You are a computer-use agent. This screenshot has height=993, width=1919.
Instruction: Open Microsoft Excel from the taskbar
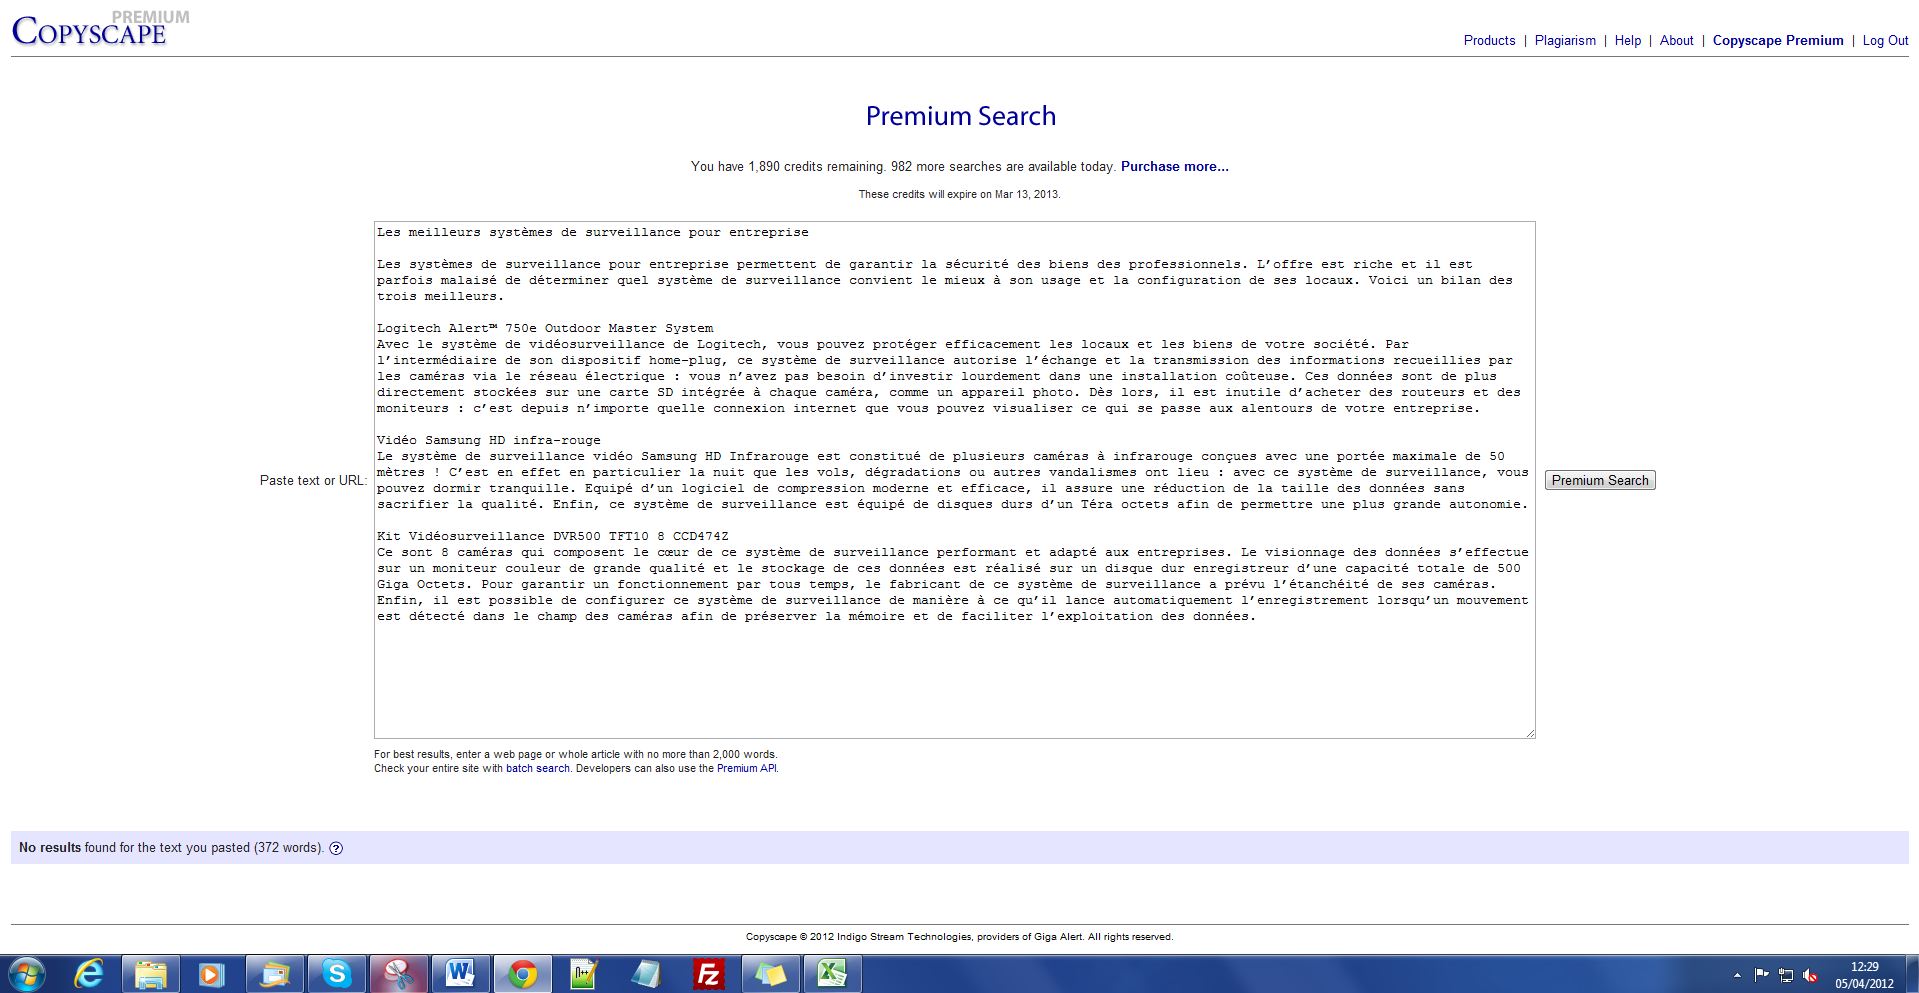[x=832, y=973]
